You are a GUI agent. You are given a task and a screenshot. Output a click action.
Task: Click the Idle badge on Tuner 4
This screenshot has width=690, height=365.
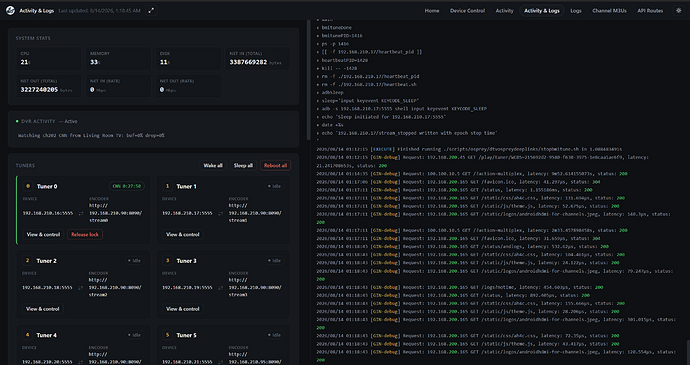point(134,335)
